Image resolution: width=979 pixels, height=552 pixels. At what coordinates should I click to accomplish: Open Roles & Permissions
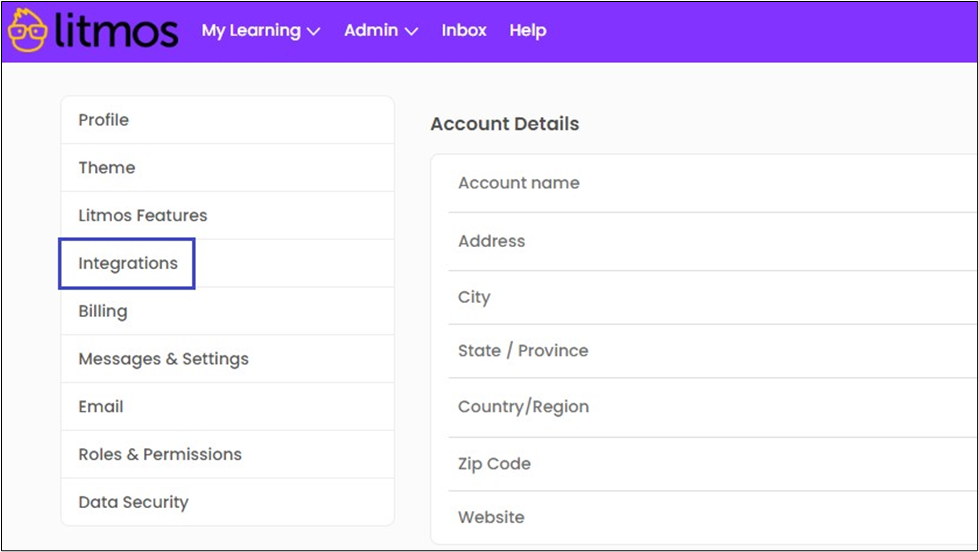click(160, 454)
